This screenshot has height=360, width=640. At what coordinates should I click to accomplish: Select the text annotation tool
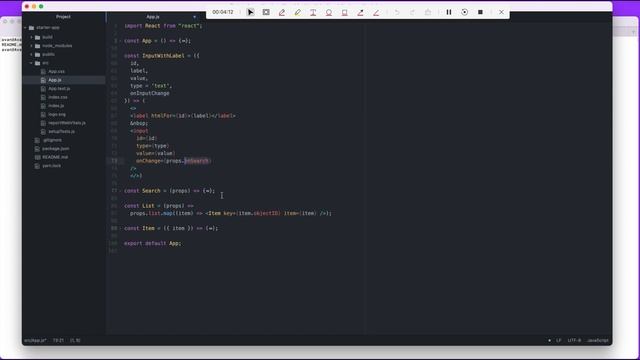pos(313,13)
